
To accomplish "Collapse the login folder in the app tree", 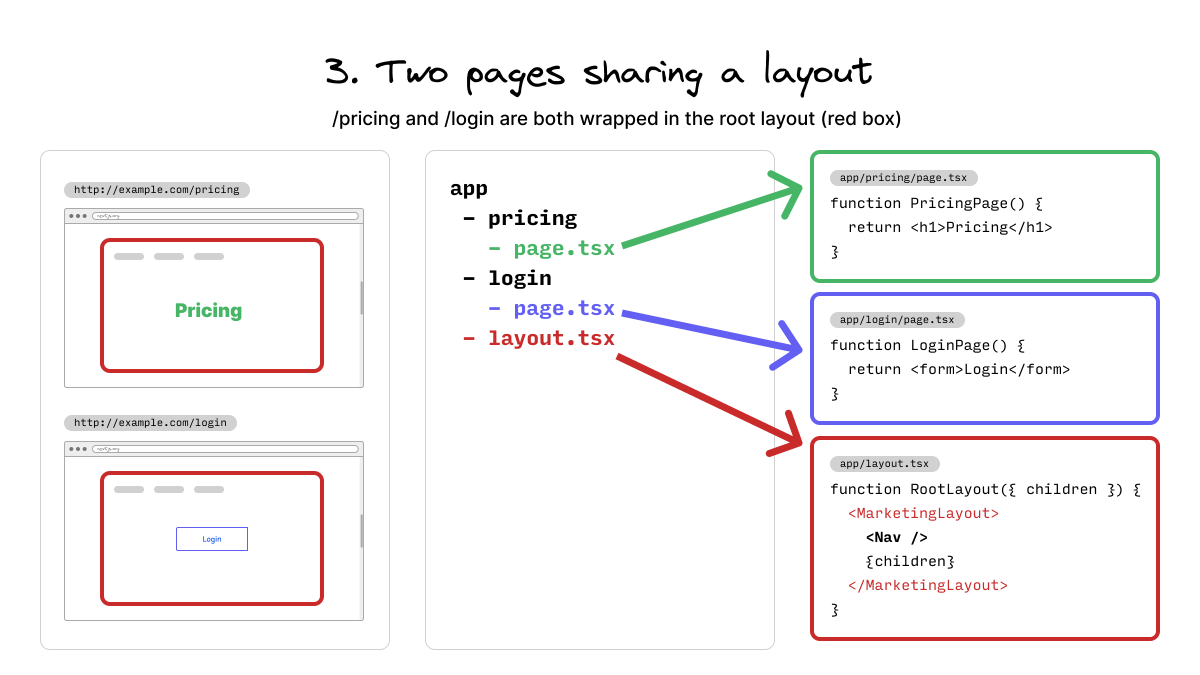I will [520, 278].
